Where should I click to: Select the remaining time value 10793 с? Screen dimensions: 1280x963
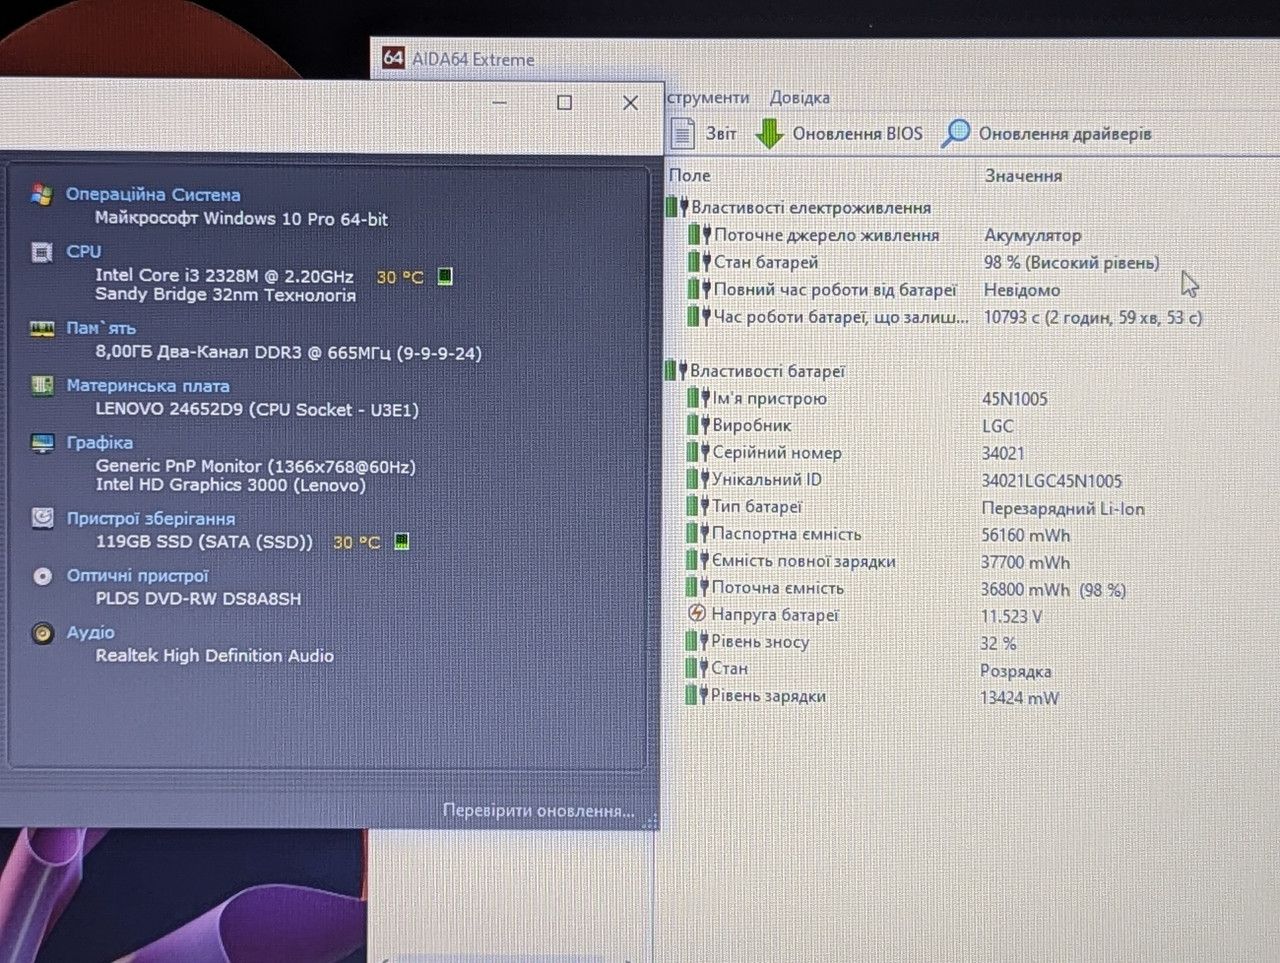[1093, 317]
